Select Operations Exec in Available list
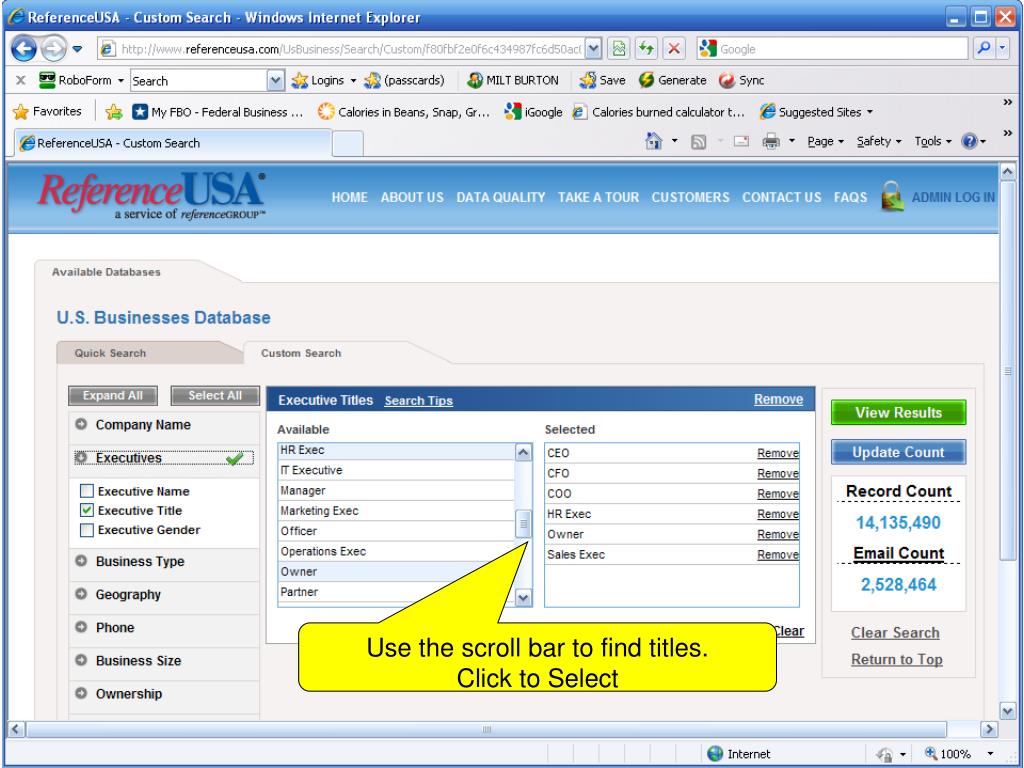This screenshot has width=1024, height=768. click(x=396, y=551)
